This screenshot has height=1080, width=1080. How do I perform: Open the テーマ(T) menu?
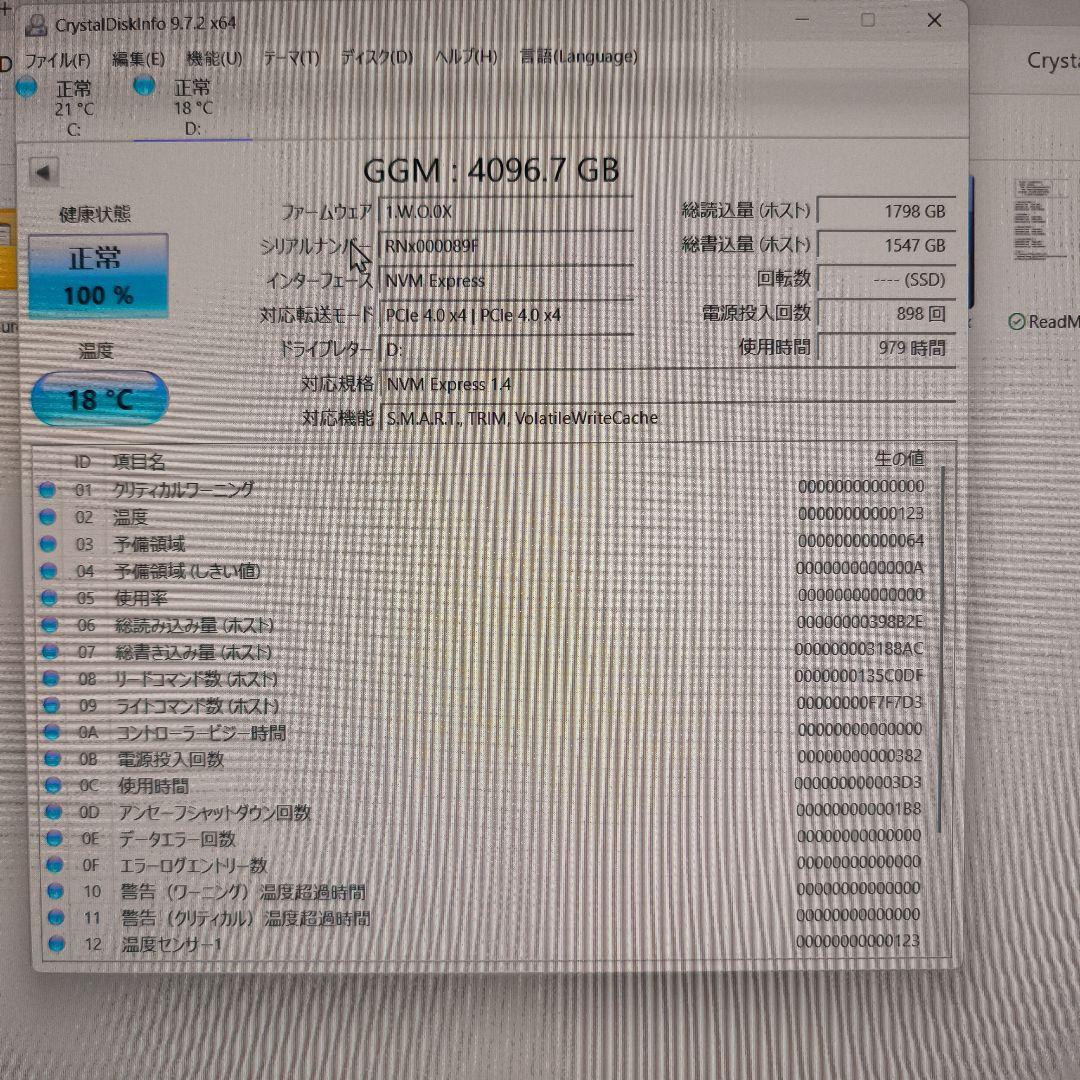(291, 58)
